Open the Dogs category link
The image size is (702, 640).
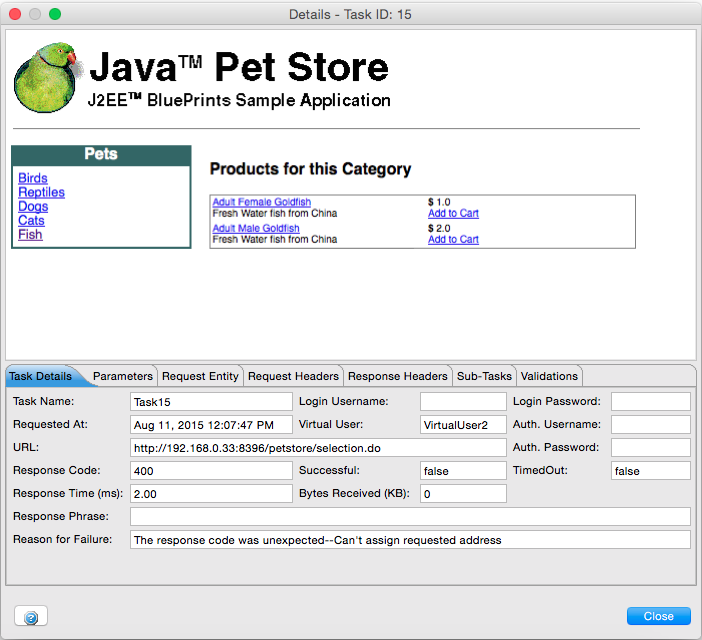(33, 206)
